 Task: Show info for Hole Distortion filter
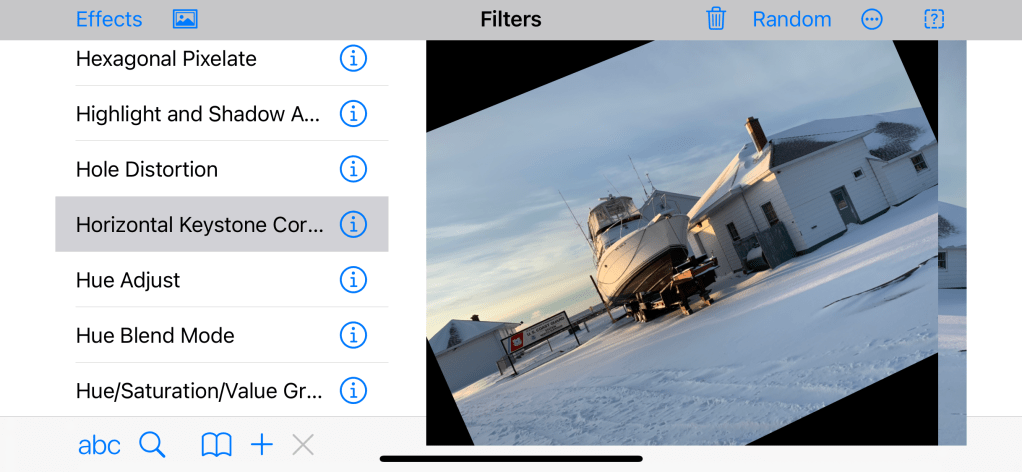(353, 170)
